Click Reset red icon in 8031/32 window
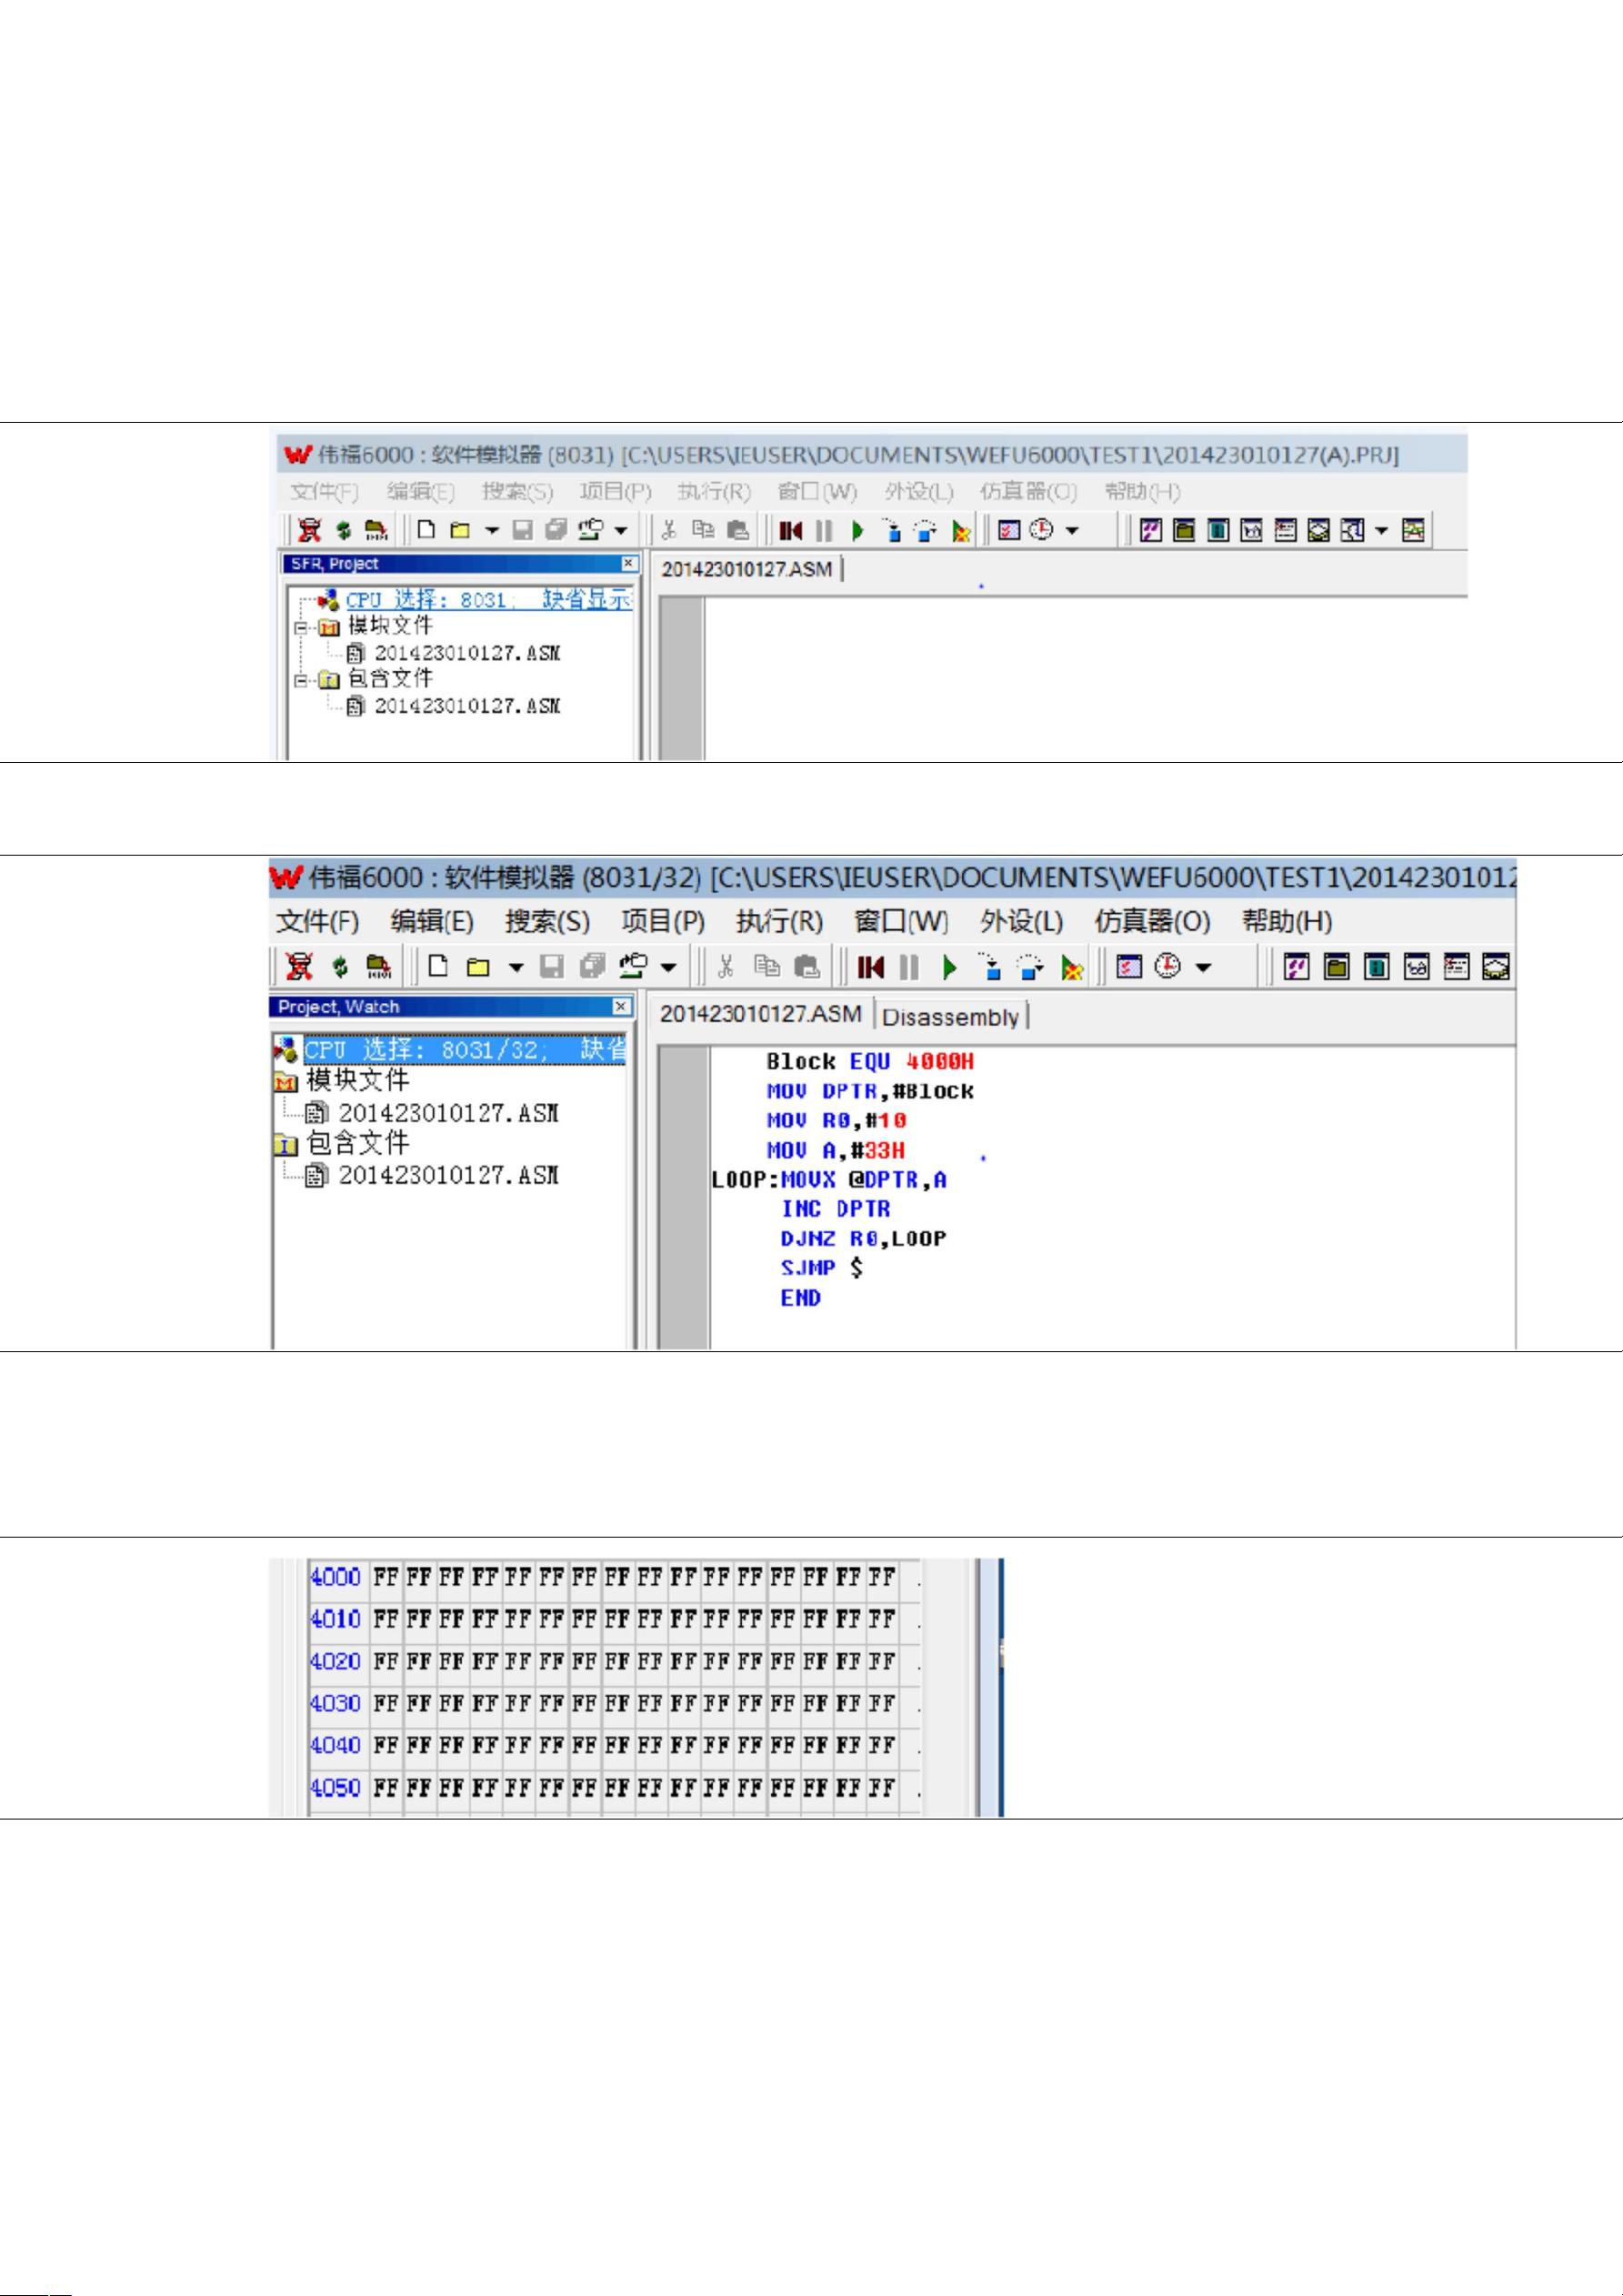Viewport: 1623px width, 2296px height. click(x=871, y=967)
